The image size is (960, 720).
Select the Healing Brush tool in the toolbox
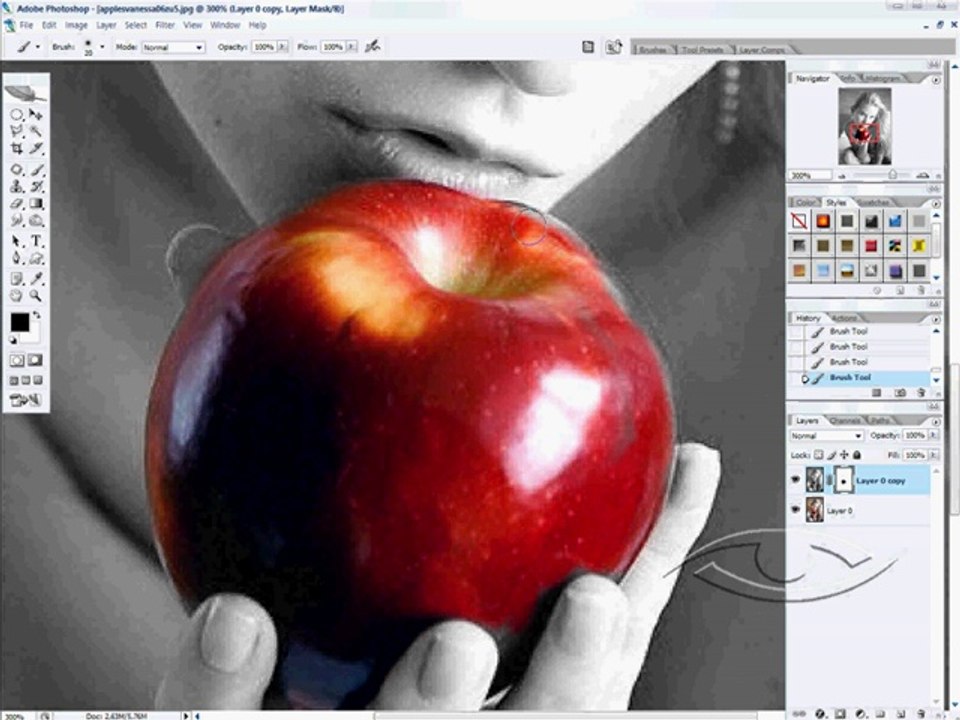17,170
